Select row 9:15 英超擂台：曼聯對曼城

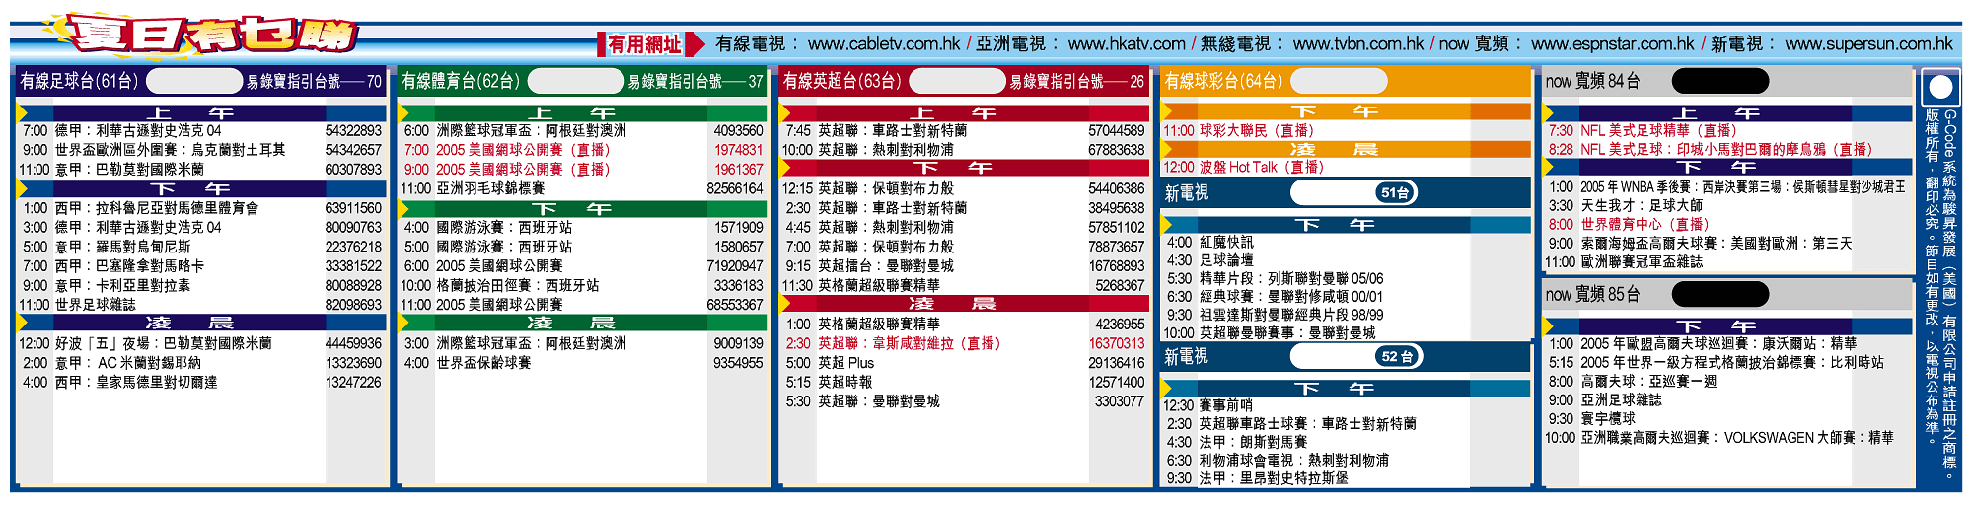tap(964, 266)
